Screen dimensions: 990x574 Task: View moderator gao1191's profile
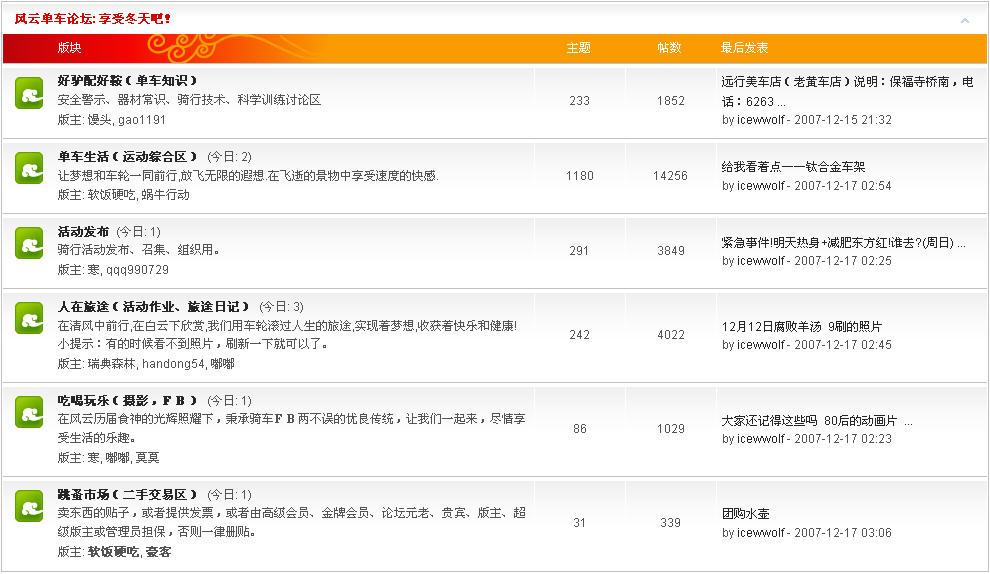point(142,120)
